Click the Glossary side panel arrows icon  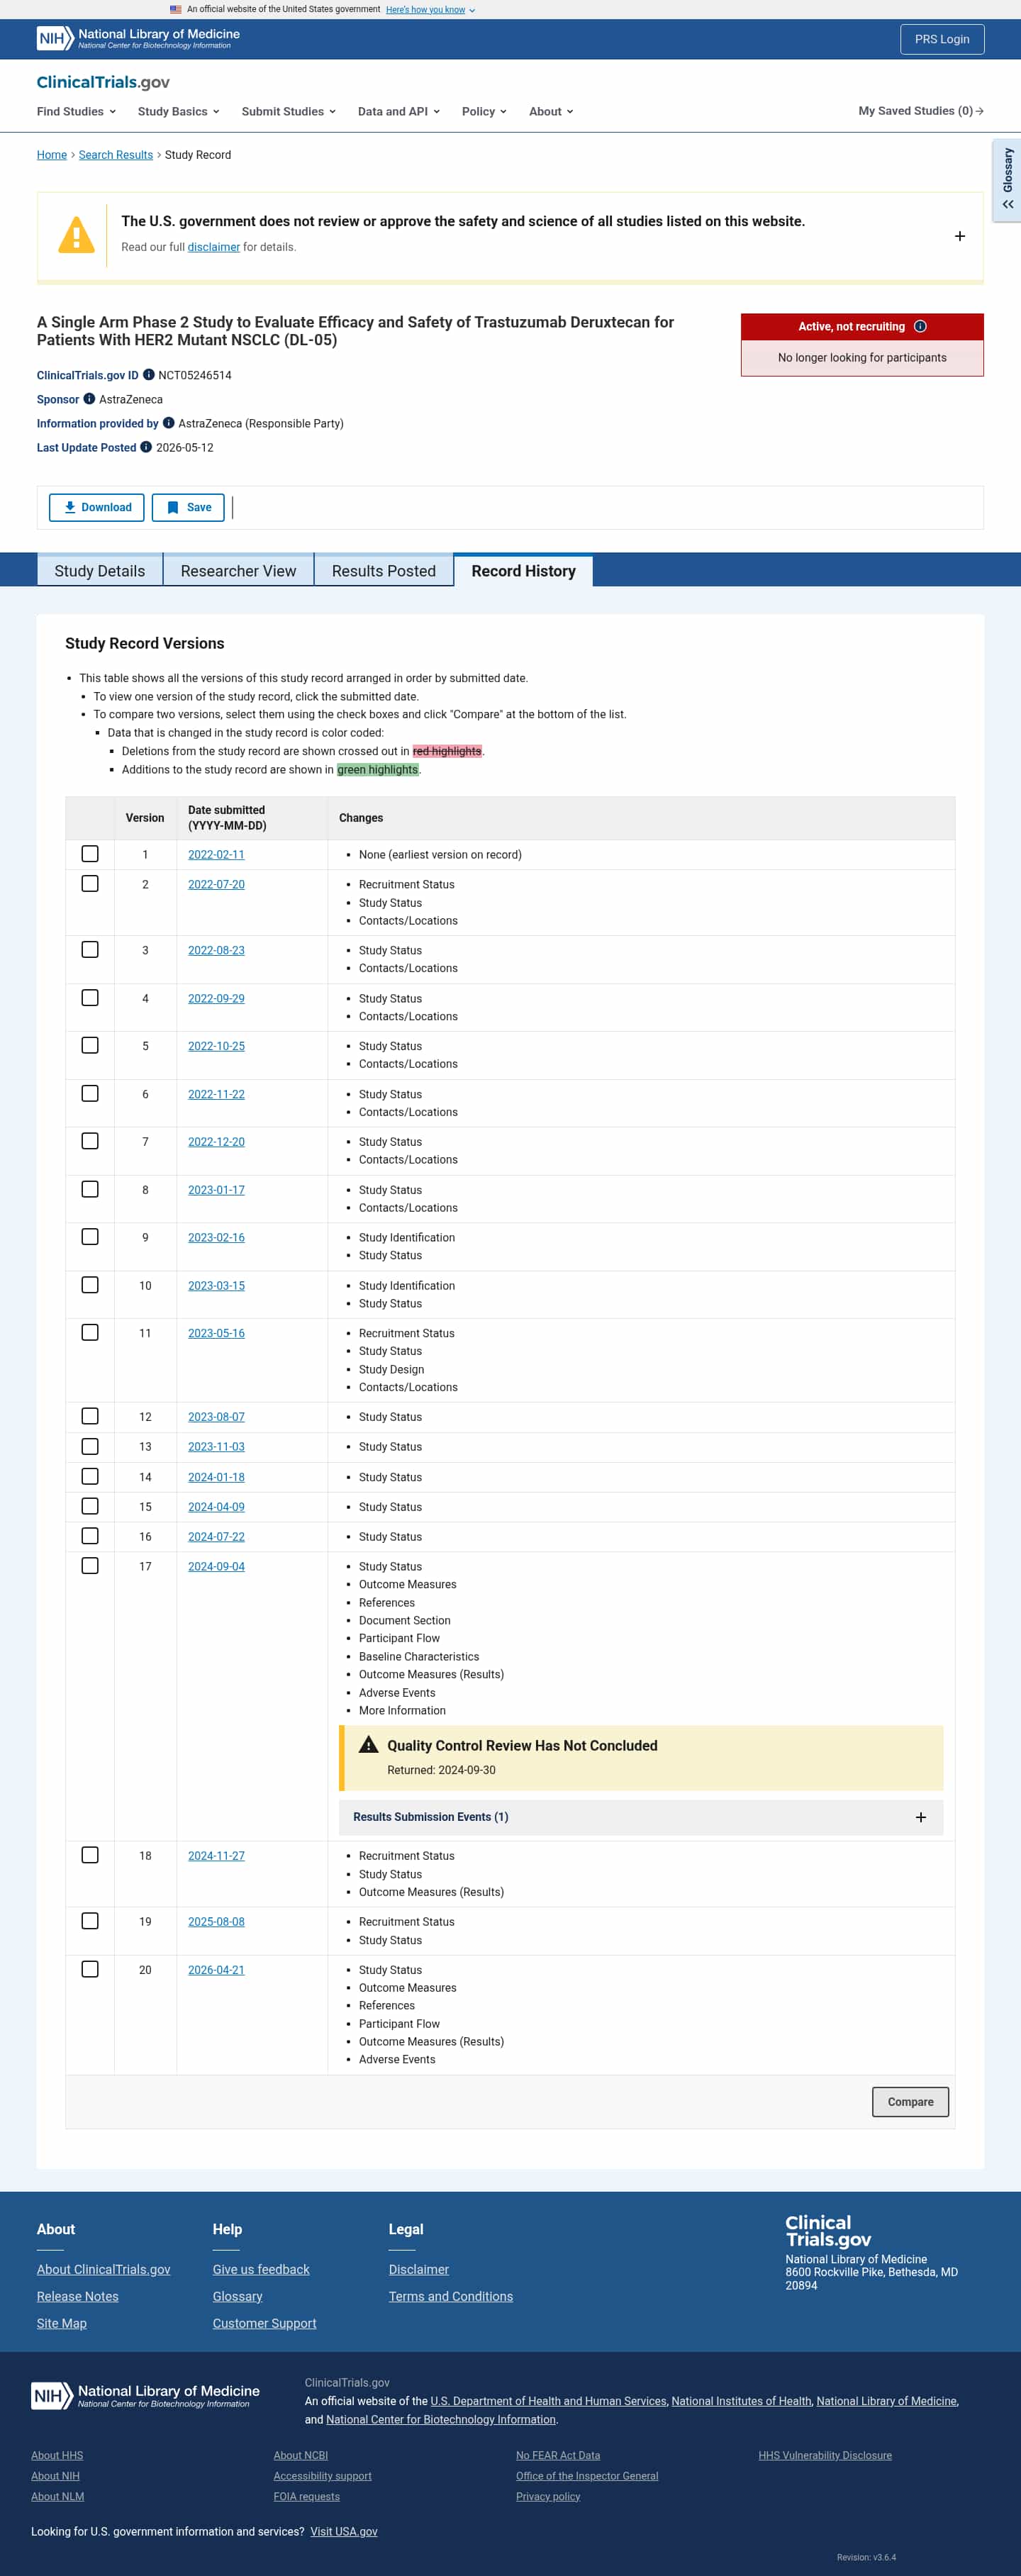tap(1008, 204)
